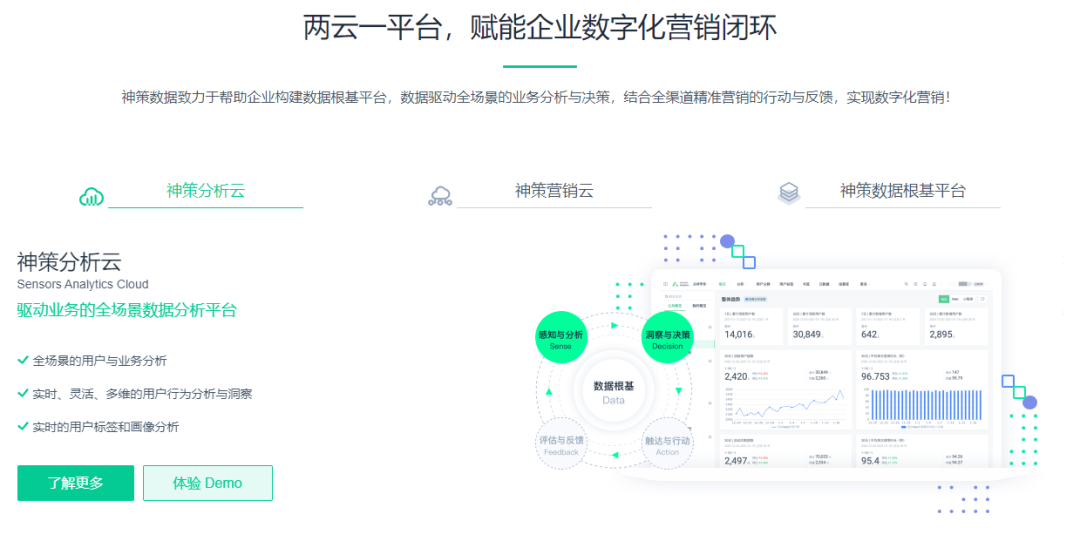The width and height of the screenshot is (1080, 541).
Task: Click the green text 驱动业务的全场景数据分析平台
Action: [127, 310]
